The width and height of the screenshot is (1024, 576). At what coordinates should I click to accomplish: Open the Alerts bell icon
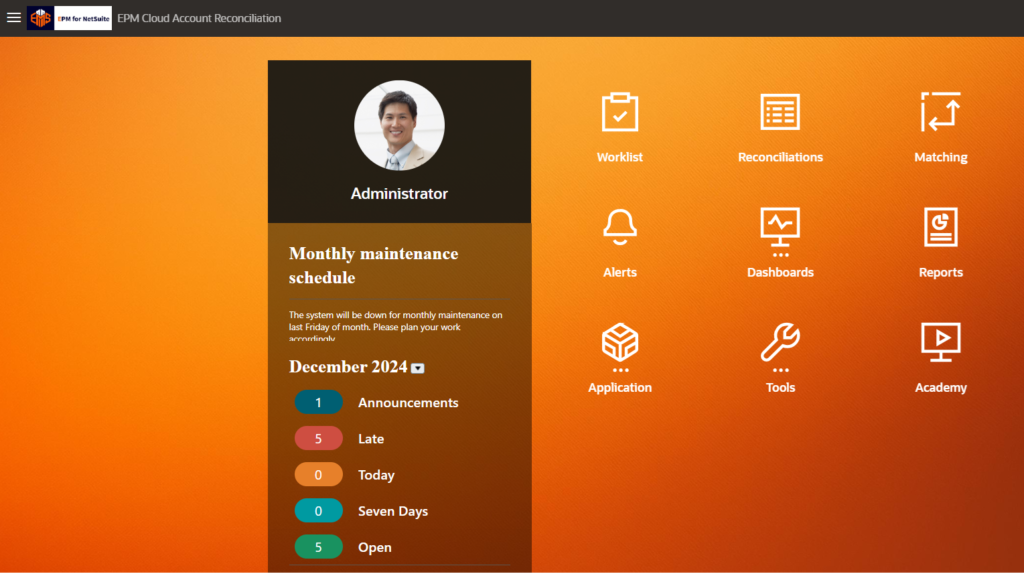tap(620, 227)
